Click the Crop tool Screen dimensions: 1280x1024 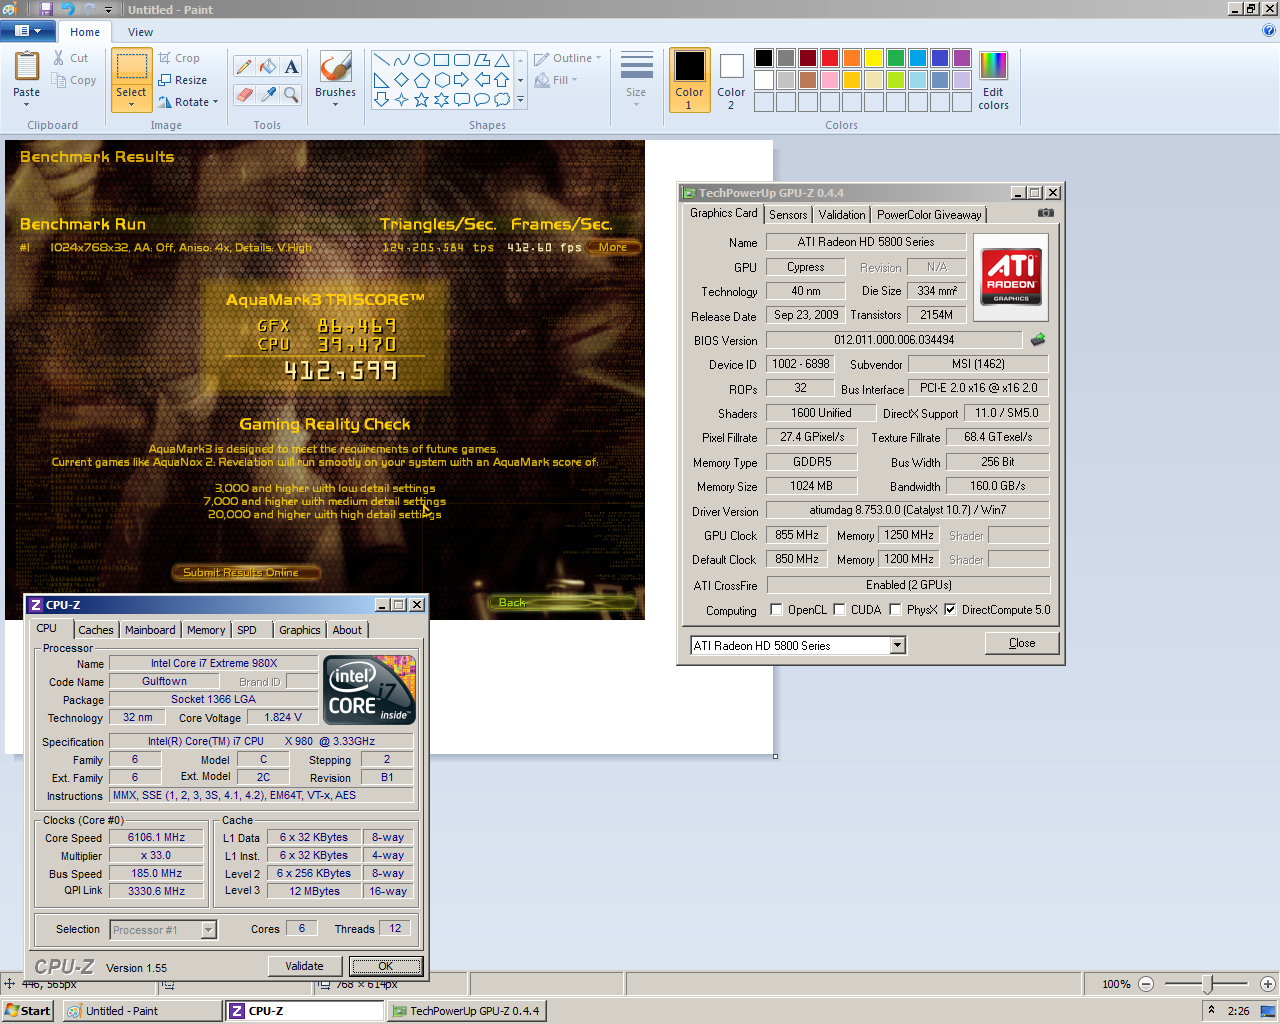pyautogui.click(x=180, y=58)
